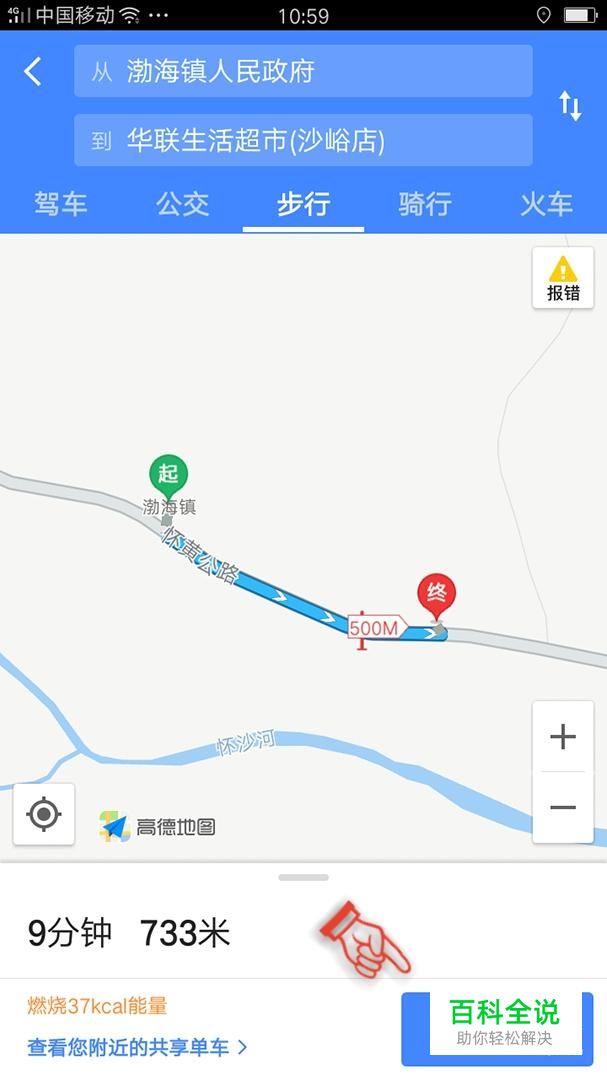The image size is (607, 1080).
Task: Switch to 公交 transit tab
Action: point(182,204)
